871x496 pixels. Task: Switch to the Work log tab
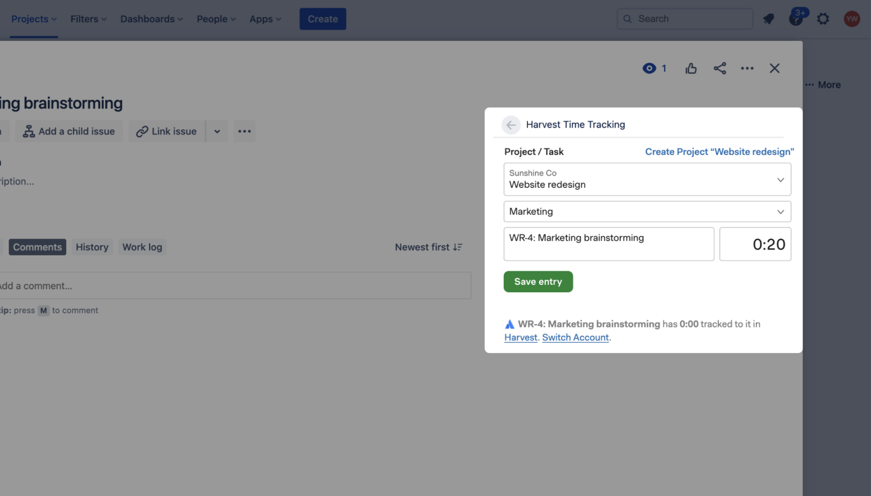point(142,247)
